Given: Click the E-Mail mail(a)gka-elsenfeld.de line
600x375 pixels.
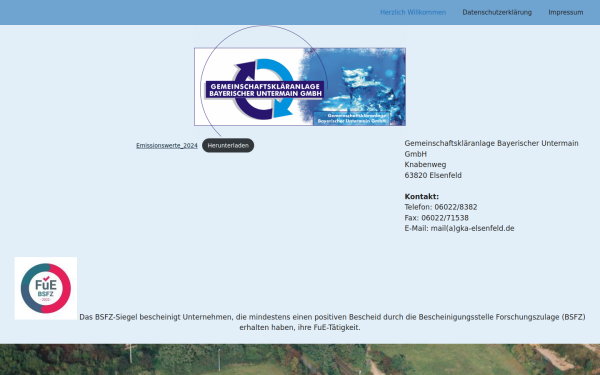Looking at the screenshot, I should 459,228.
